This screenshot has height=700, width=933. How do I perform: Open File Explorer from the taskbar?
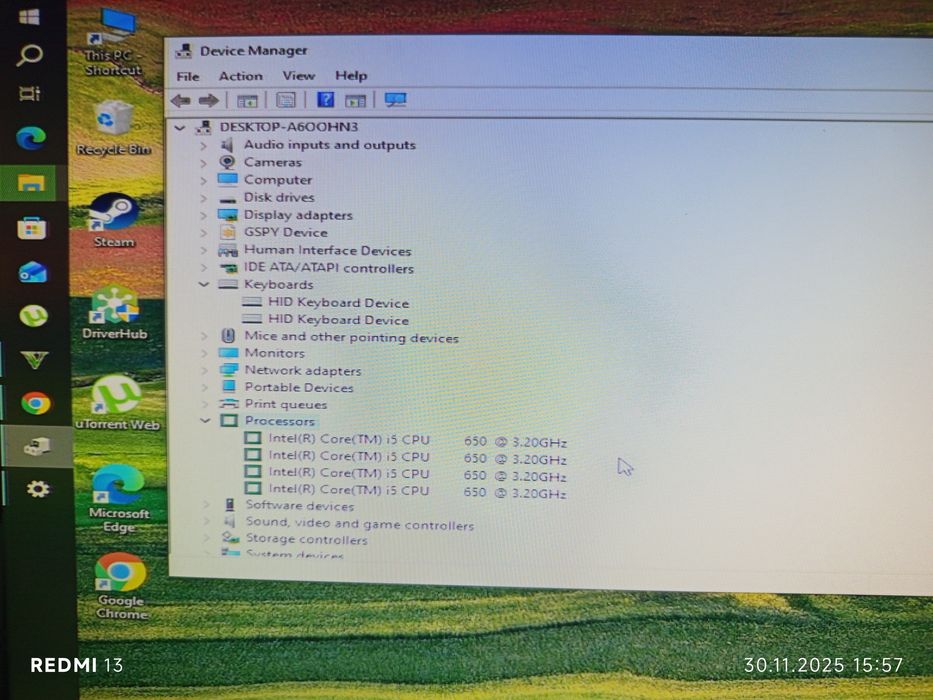pyautogui.click(x=32, y=183)
